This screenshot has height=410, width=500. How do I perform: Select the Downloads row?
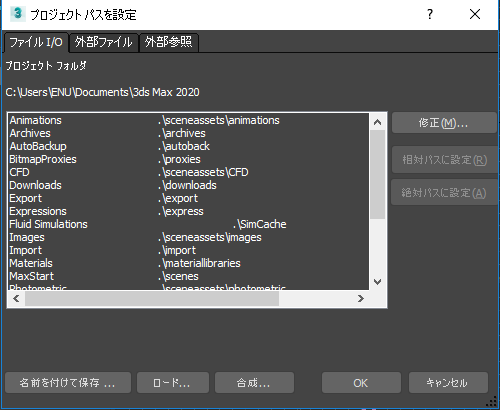pos(189,185)
